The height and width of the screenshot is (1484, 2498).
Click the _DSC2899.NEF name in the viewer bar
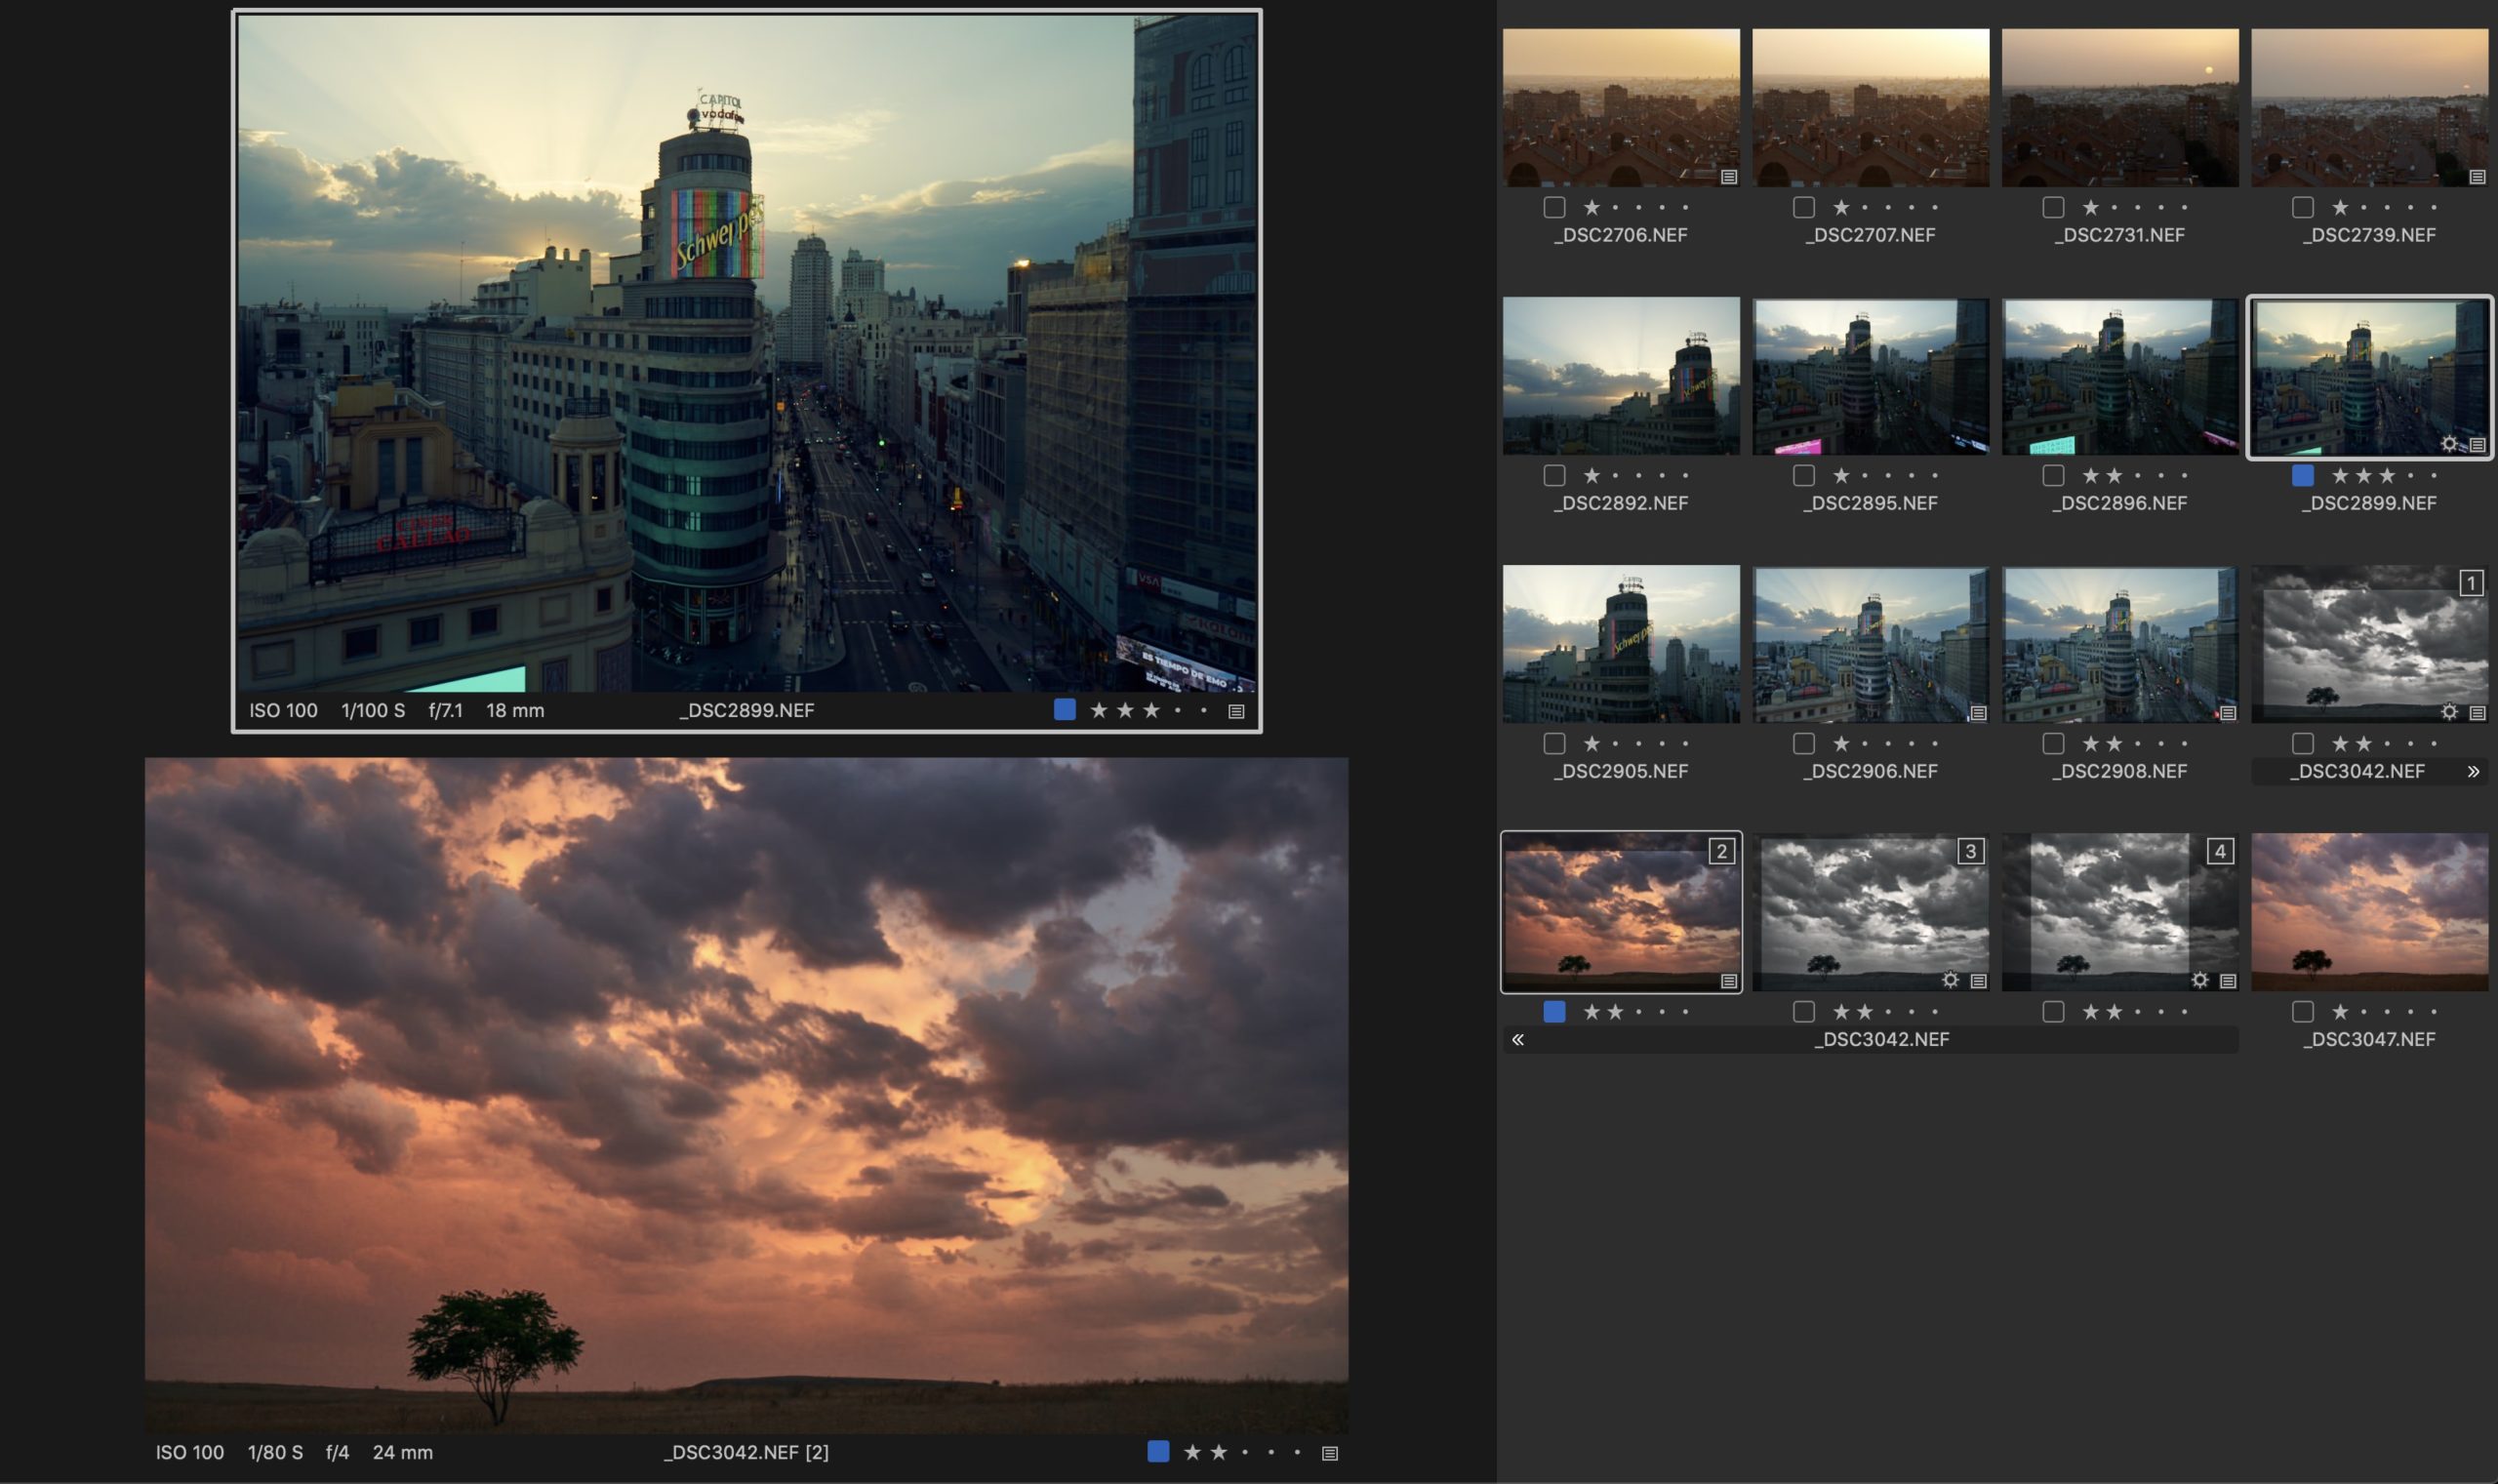747,711
